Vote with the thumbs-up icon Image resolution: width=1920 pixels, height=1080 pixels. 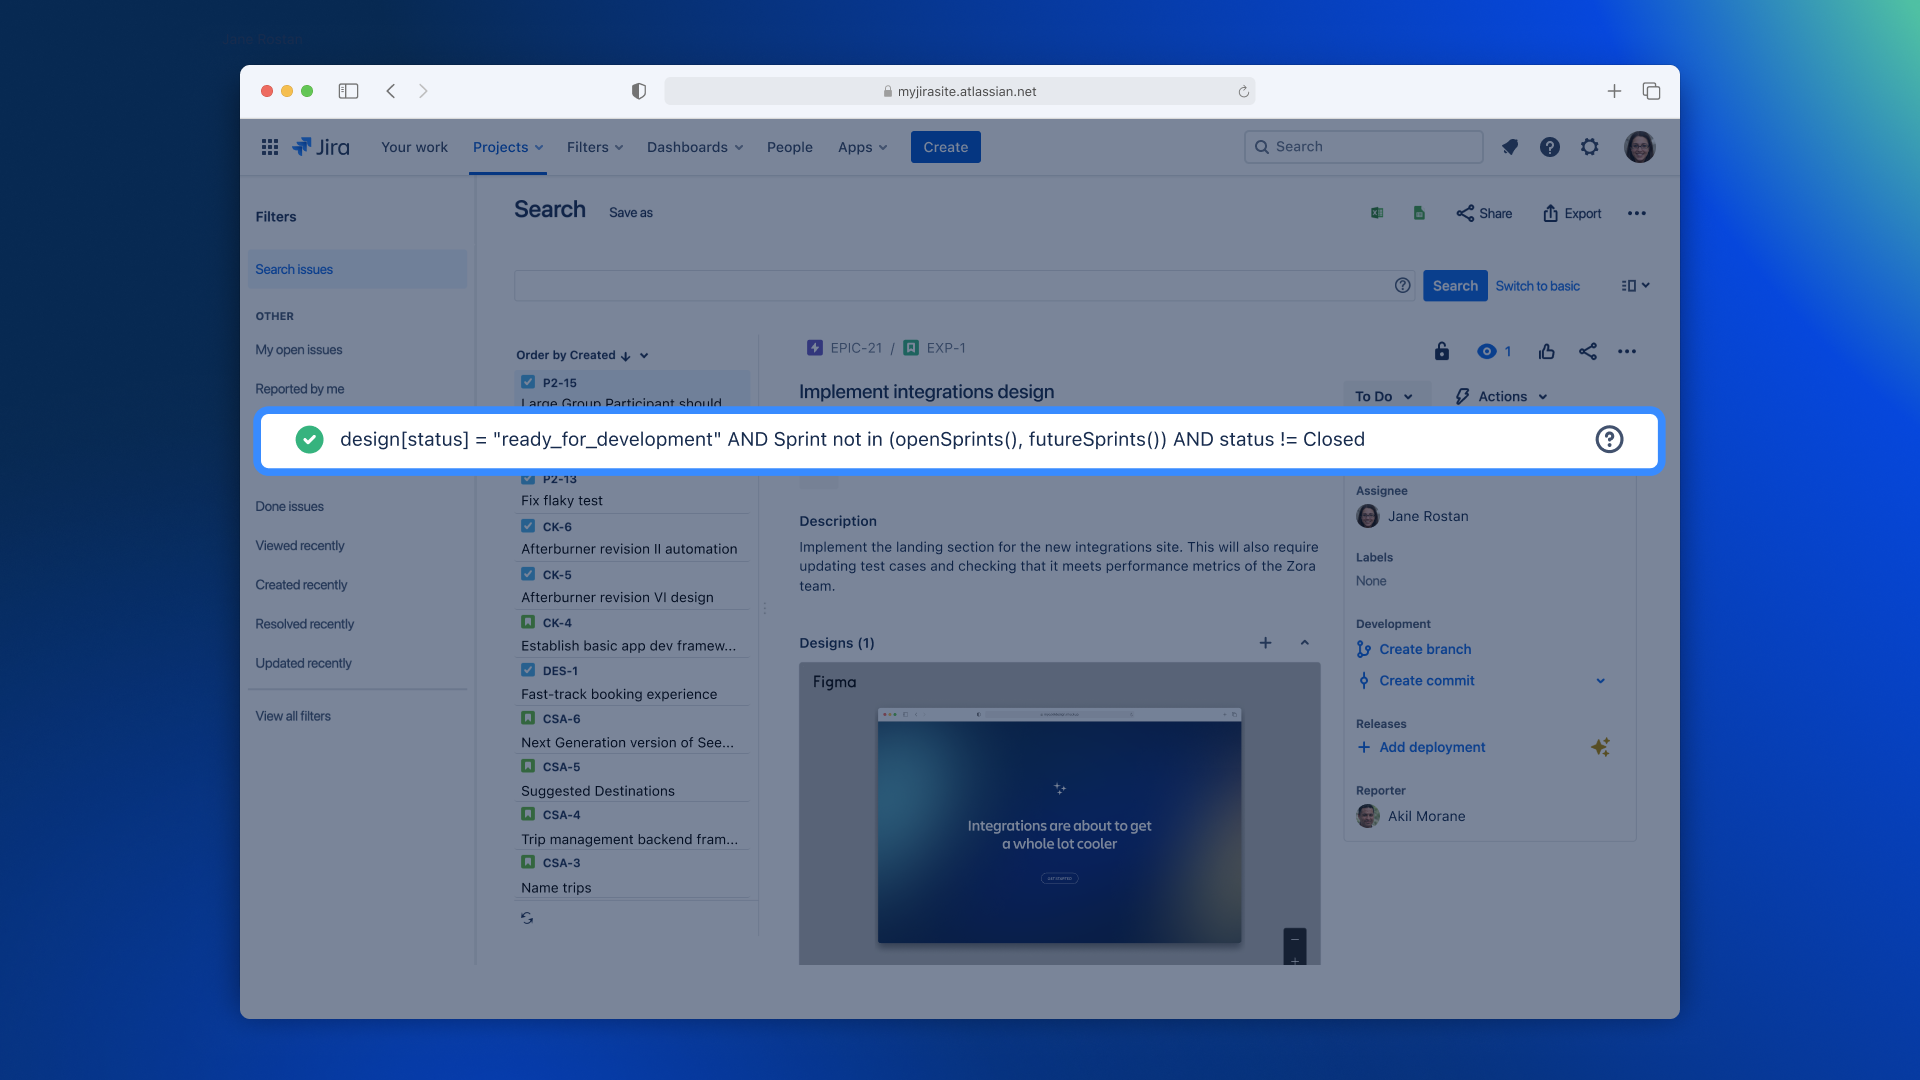coord(1546,351)
